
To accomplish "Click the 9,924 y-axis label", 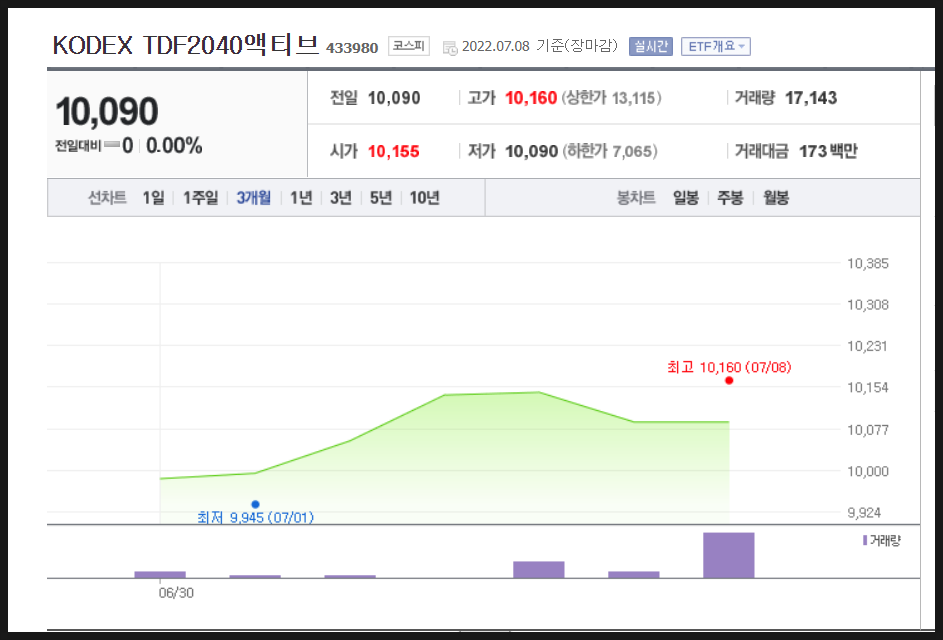I will [864, 512].
